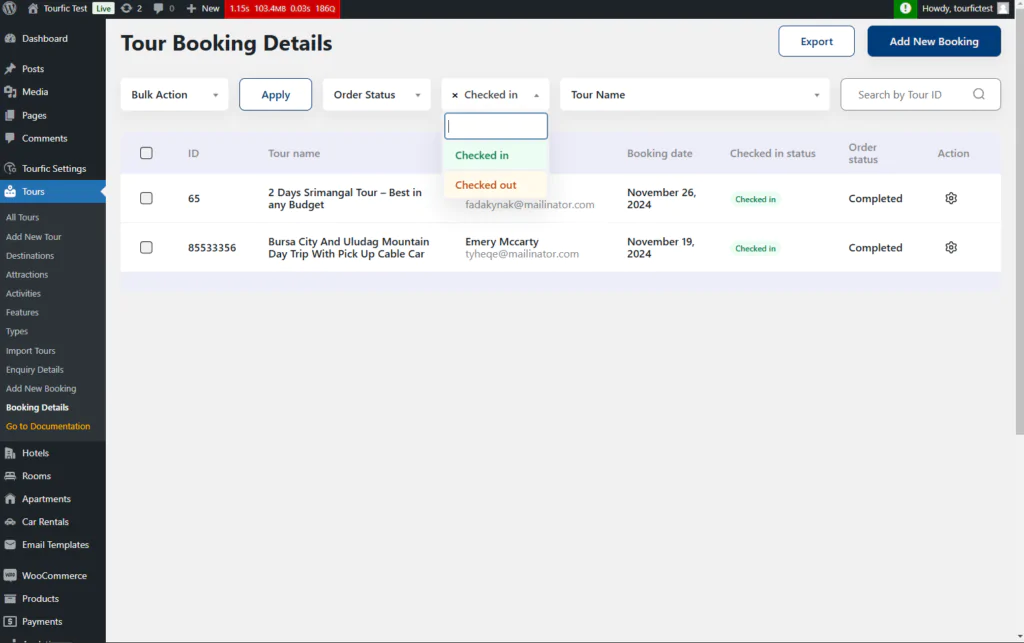Tick the checkbox for booking 85533356
Screen dimensions: 1024x643
click(x=146, y=247)
